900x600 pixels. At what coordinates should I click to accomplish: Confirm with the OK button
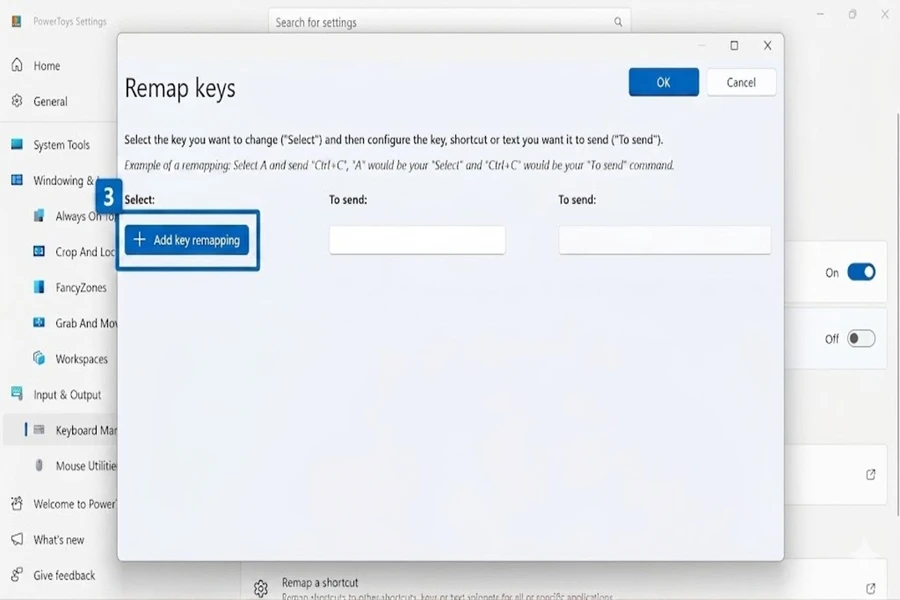(664, 82)
